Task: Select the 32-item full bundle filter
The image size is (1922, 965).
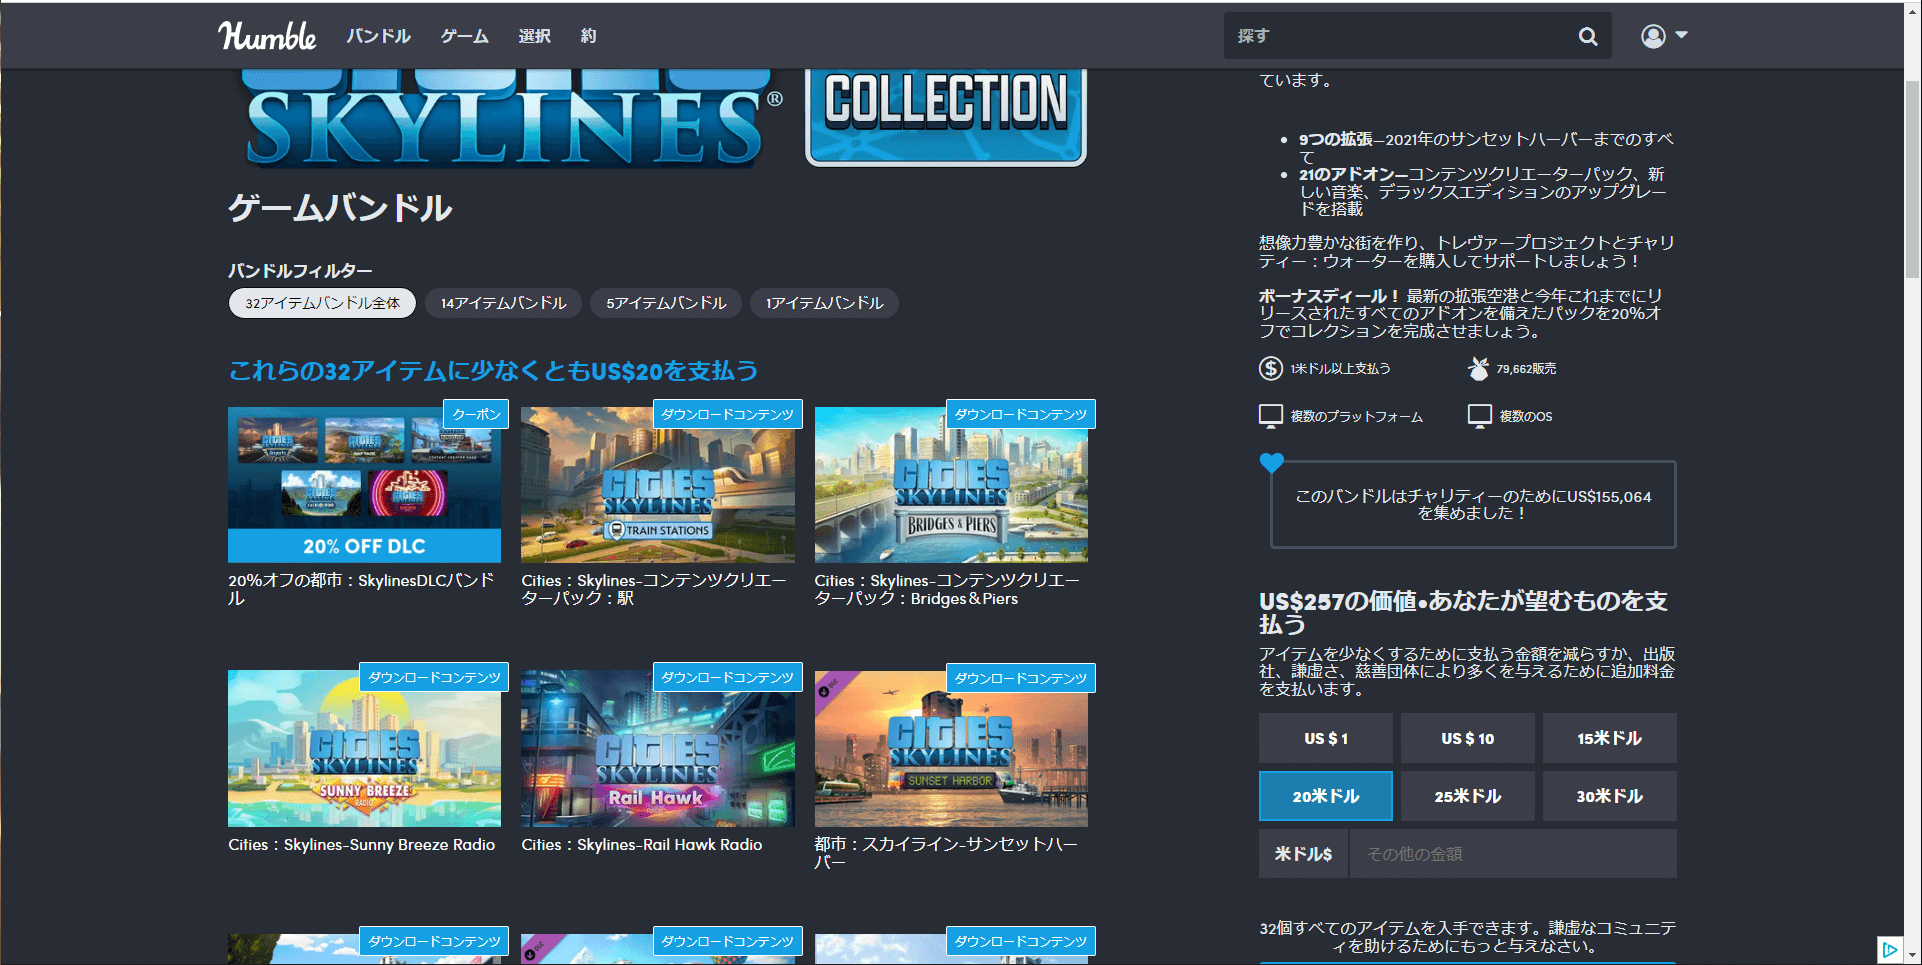Action: click(x=322, y=303)
